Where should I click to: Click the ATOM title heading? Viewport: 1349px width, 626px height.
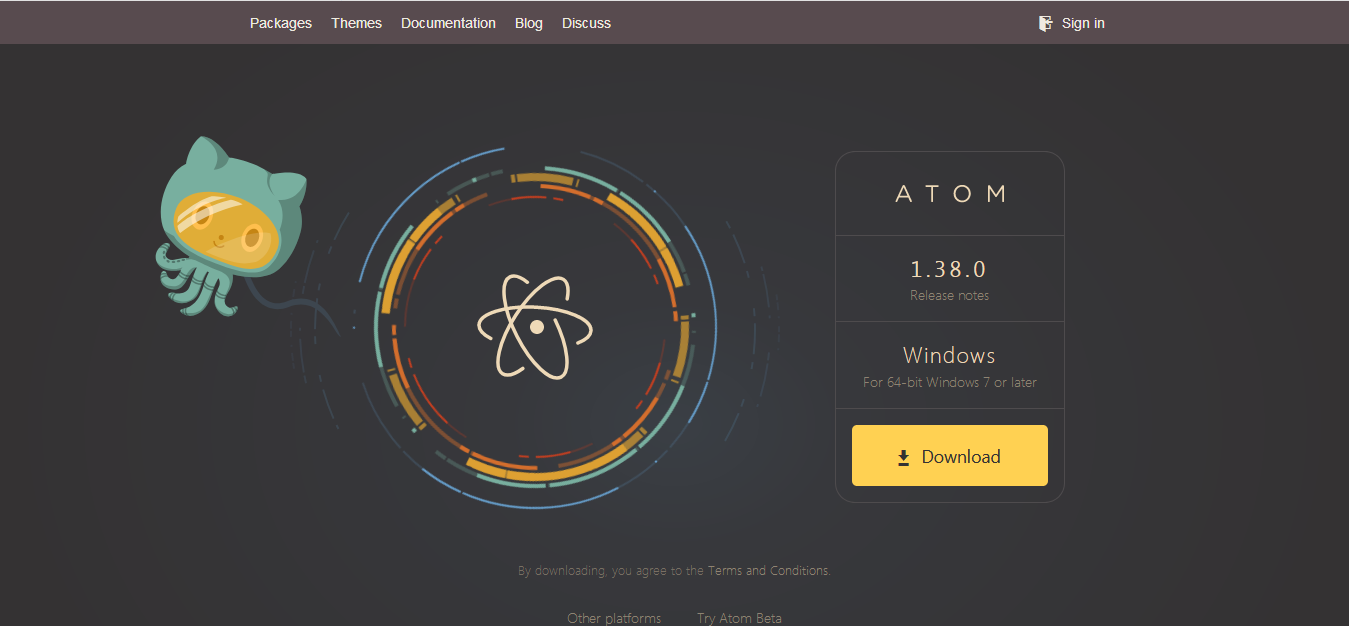950,194
